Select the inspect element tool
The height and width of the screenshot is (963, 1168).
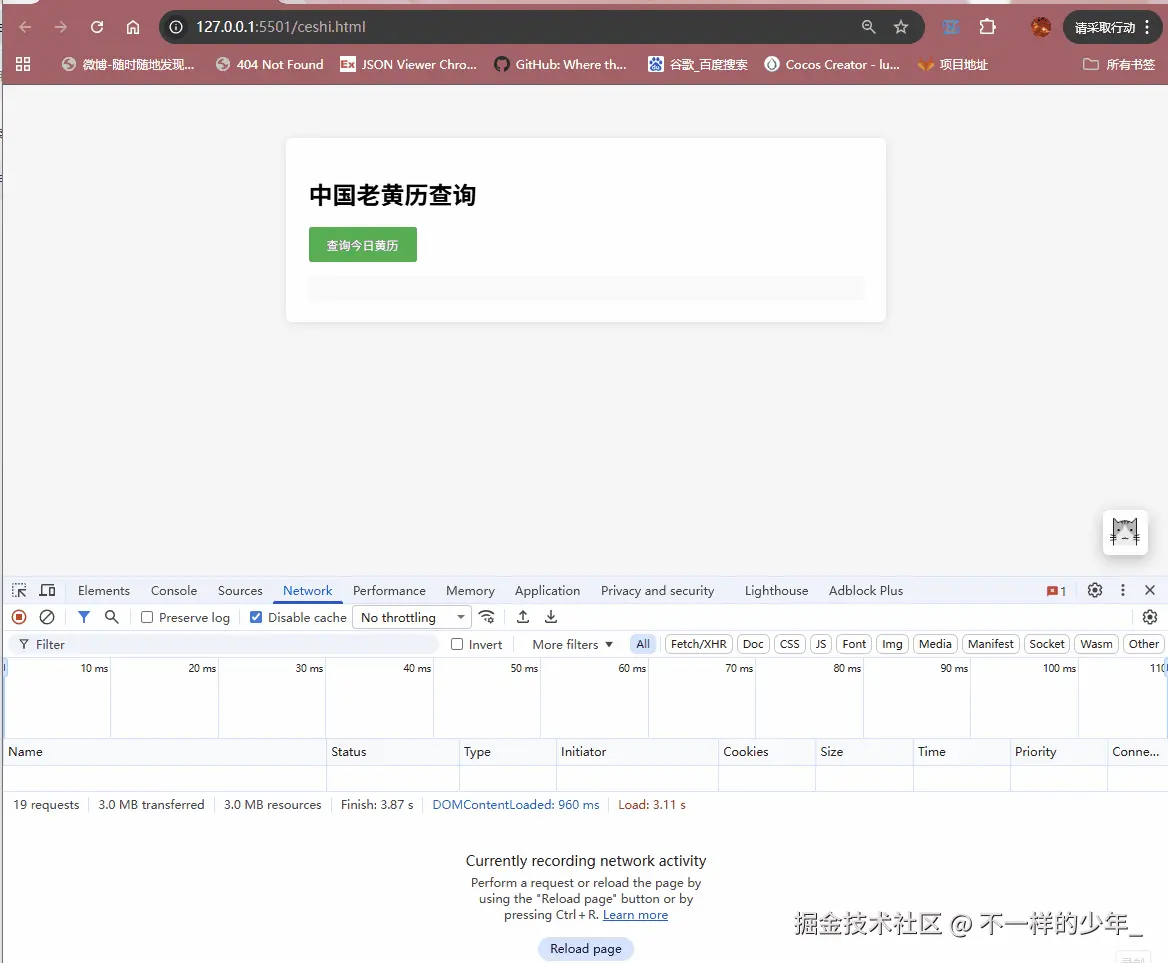point(18,590)
